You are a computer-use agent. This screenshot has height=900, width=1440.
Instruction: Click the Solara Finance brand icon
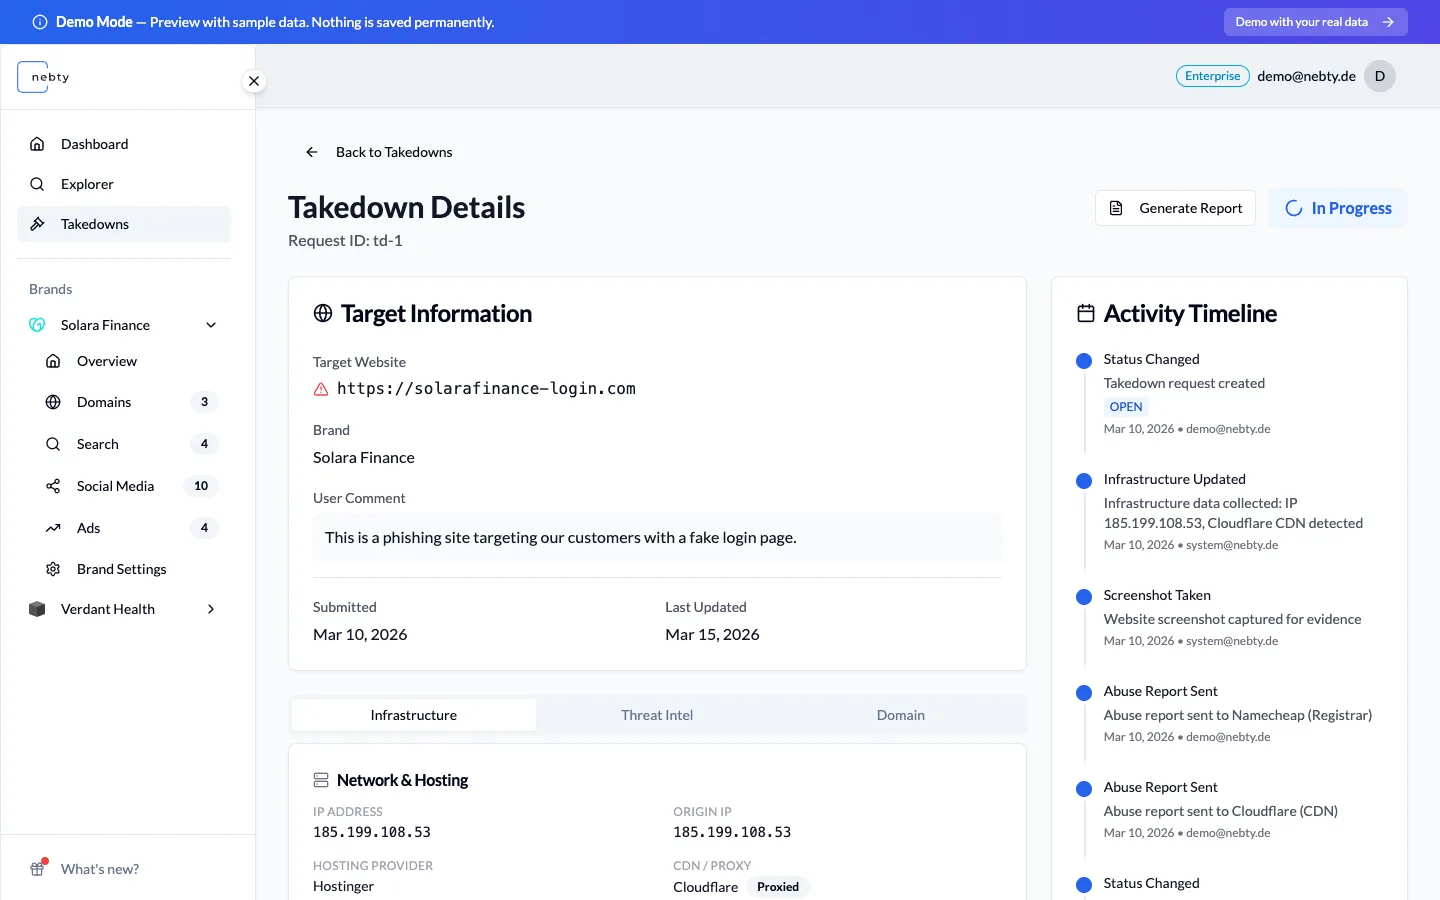(37, 325)
